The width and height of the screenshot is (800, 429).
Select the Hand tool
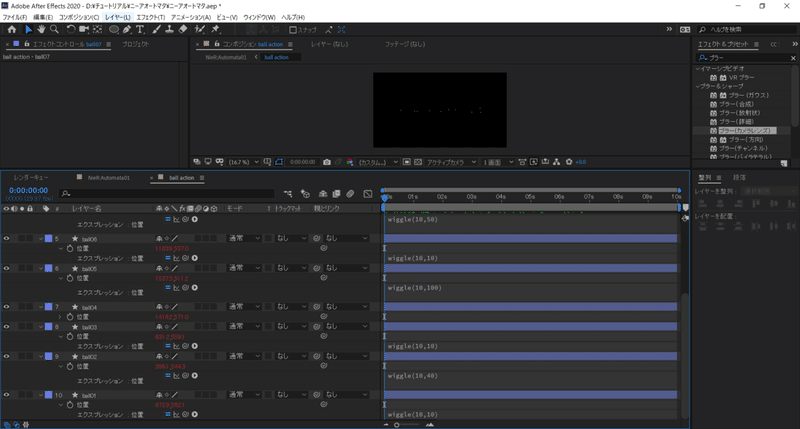pos(41,30)
